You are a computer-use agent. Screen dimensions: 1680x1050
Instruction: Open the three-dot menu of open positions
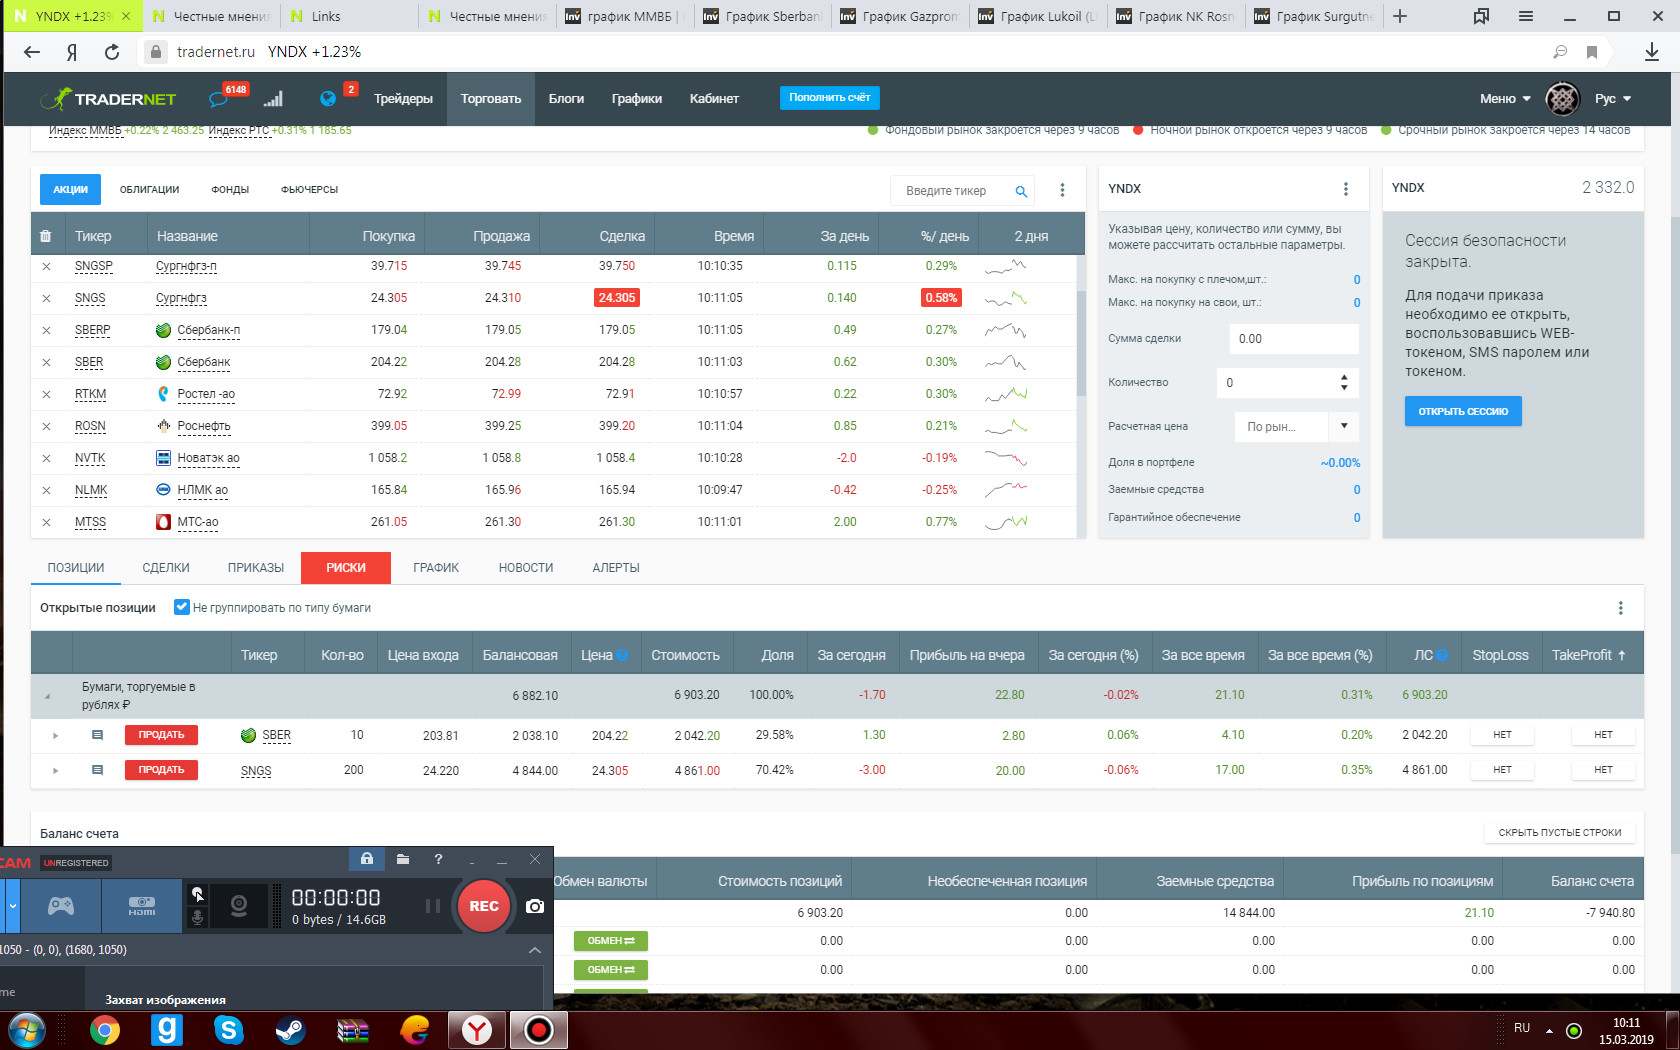[1620, 608]
